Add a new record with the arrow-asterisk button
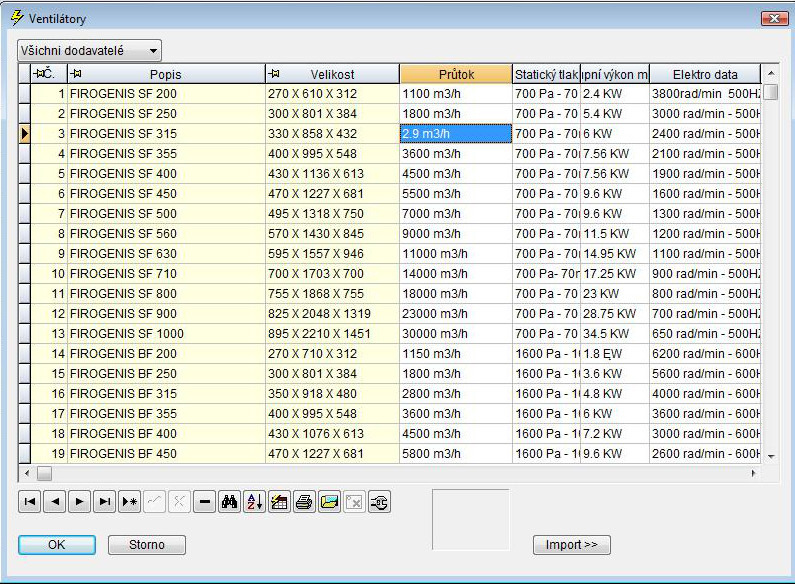Viewport: 795px width, 584px height. tap(129, 502)
